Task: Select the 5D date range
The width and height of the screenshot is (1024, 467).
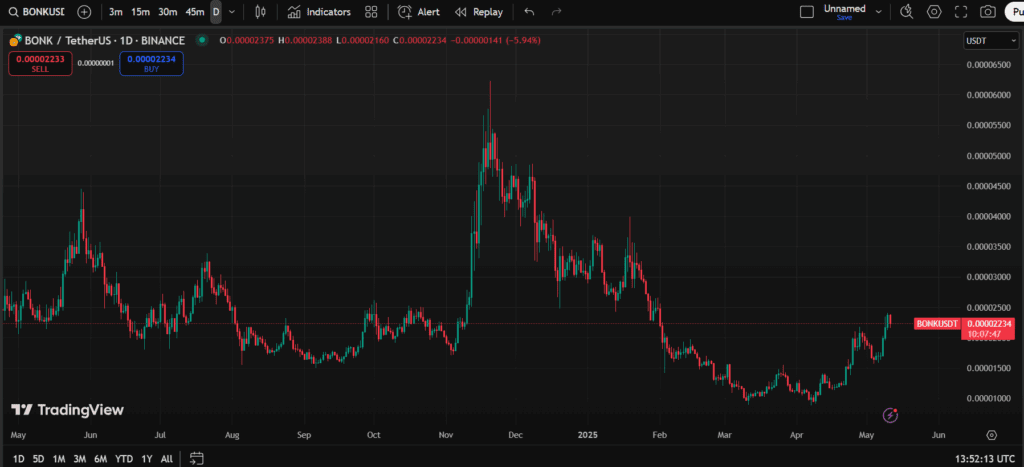Action: click(x=39, y=459)
